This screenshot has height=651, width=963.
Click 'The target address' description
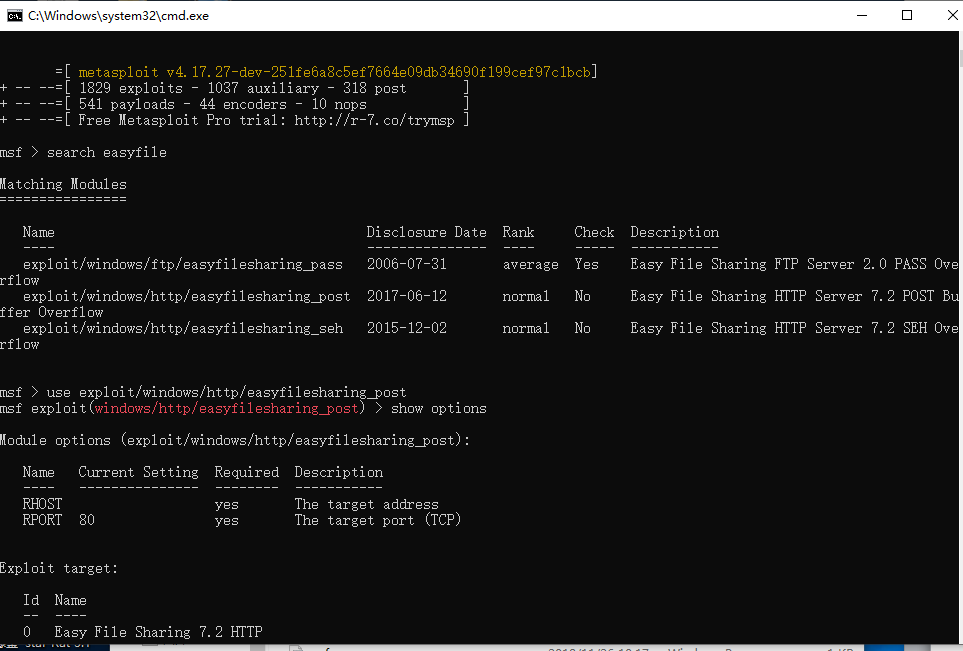367,504
